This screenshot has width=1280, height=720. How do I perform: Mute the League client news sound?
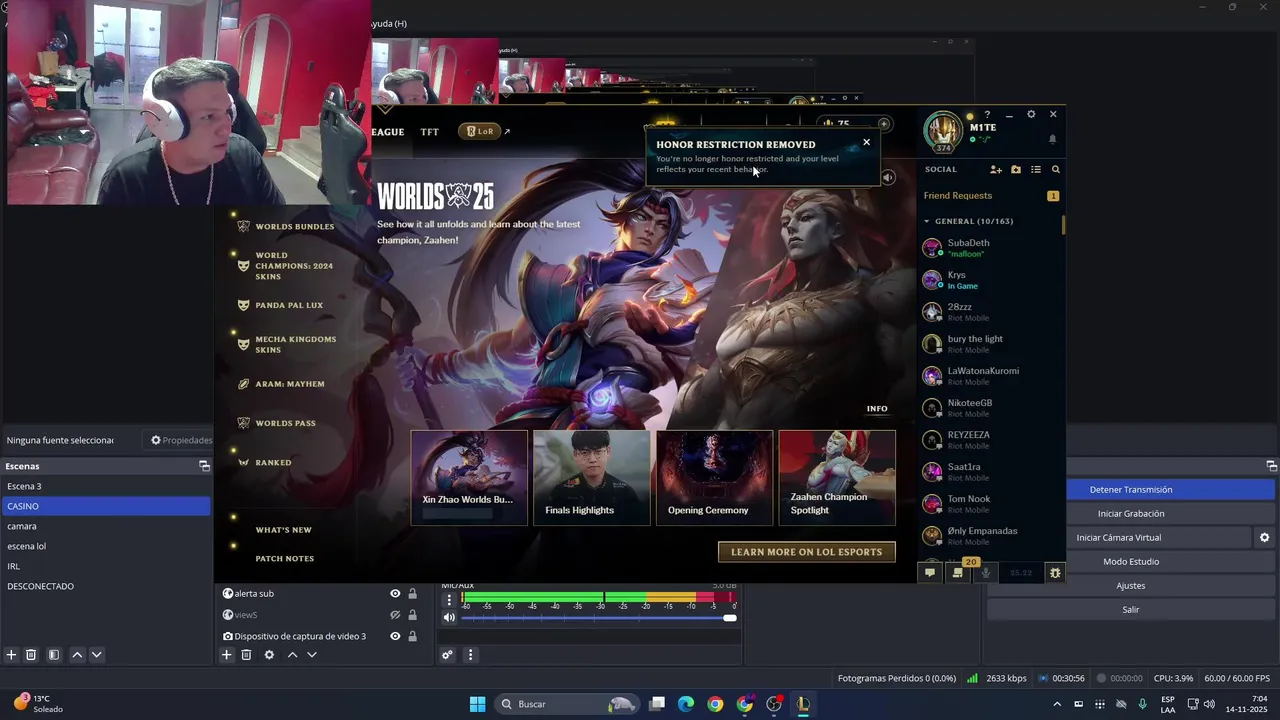tap(888, 178)
